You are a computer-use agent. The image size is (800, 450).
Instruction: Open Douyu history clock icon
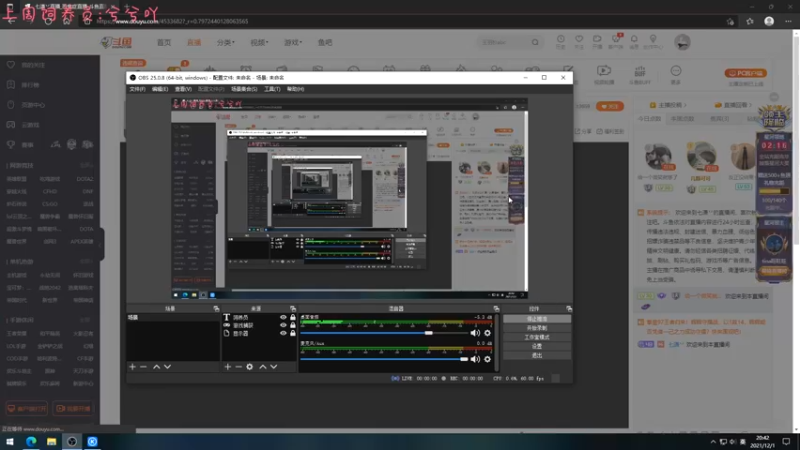561,41
